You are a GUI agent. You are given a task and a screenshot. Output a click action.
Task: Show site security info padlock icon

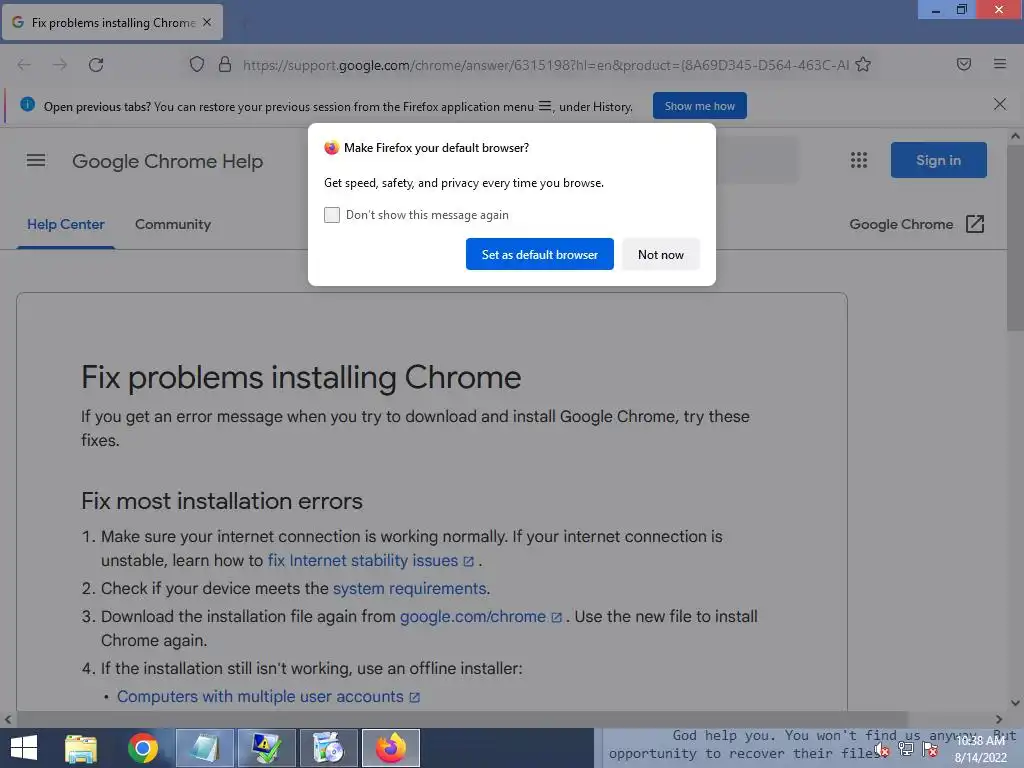tap(225, 64)
